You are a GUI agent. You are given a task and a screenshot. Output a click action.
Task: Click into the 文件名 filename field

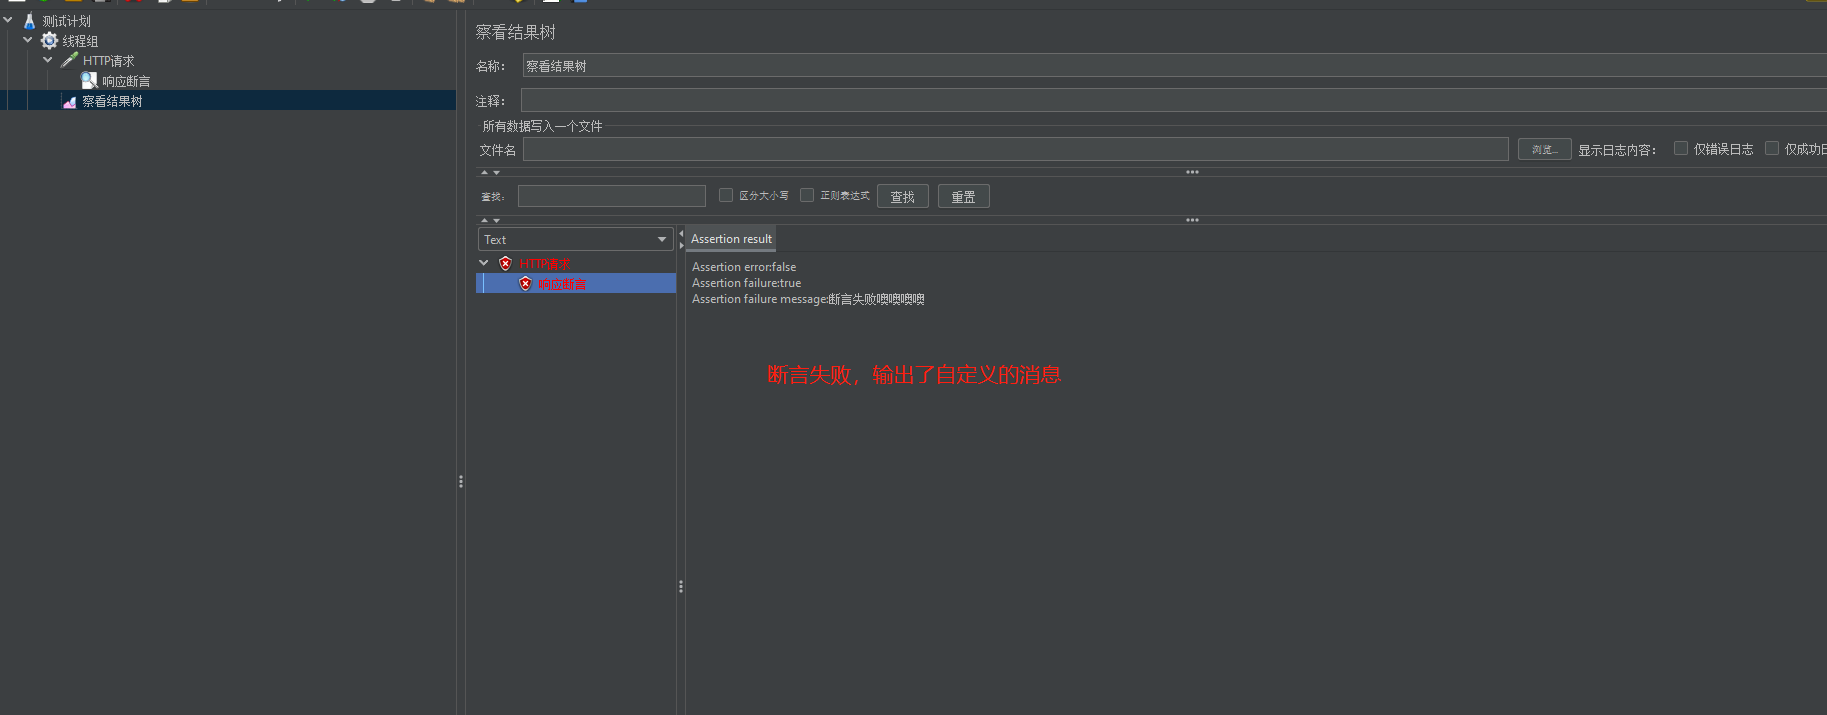pyautogui.click(x=1016, y=149)
